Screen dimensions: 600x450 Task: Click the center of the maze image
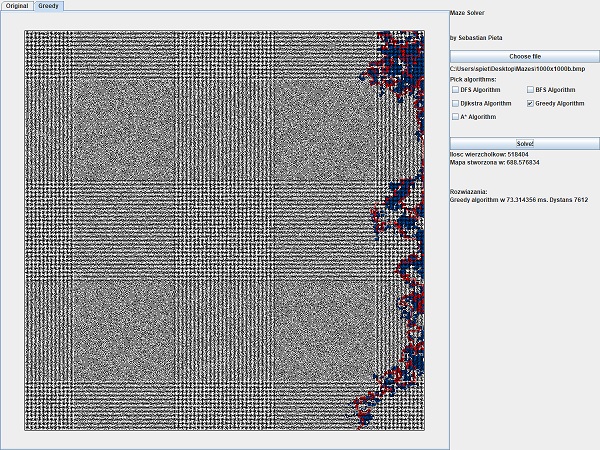[225, 230]
